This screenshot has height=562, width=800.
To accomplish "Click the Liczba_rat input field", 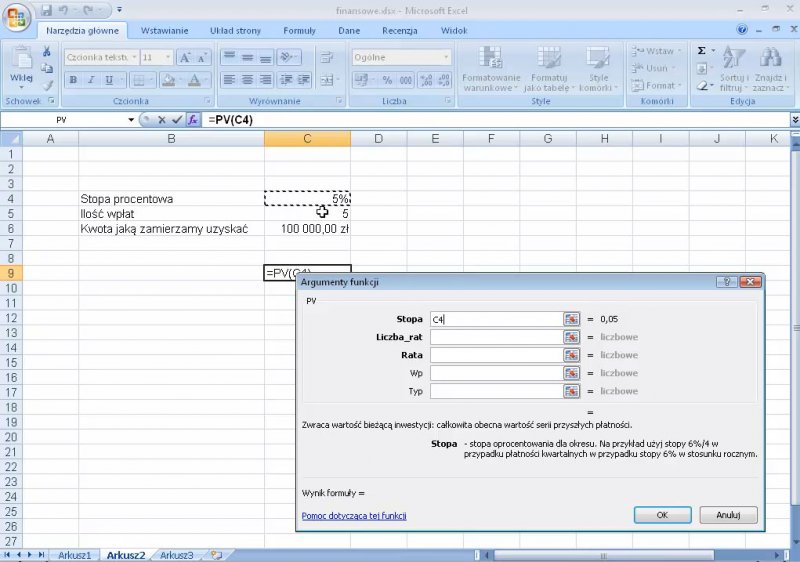I will pos(495,337).
